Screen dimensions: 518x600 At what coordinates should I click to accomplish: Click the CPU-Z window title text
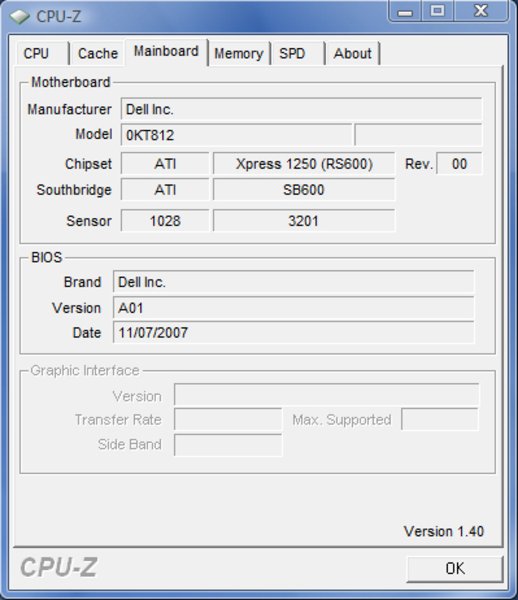click(59, 16)
